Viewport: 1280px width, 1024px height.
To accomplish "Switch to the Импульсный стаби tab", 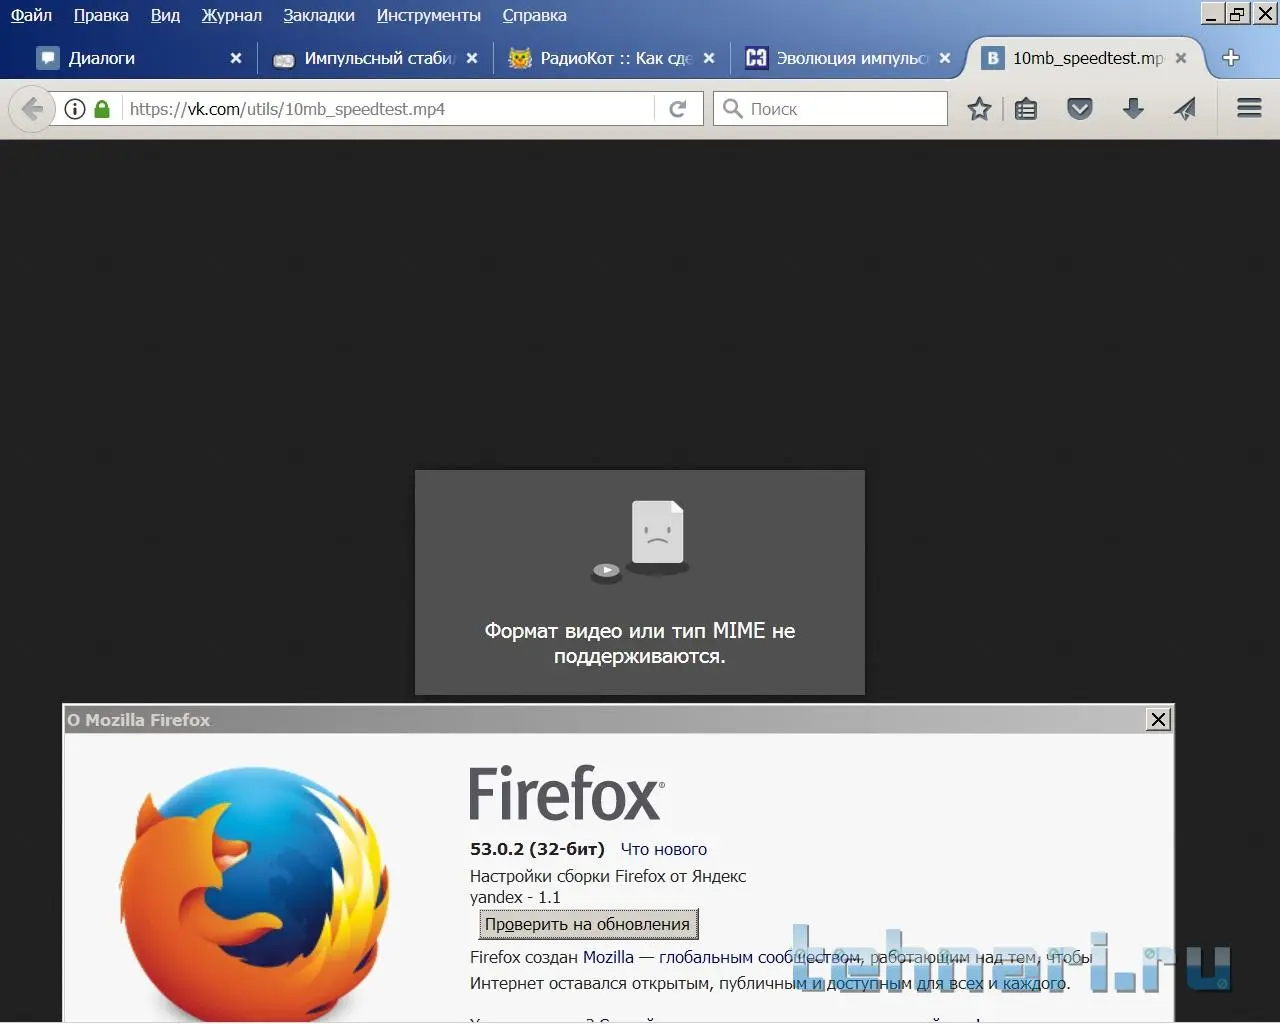I will click(374, 58).
